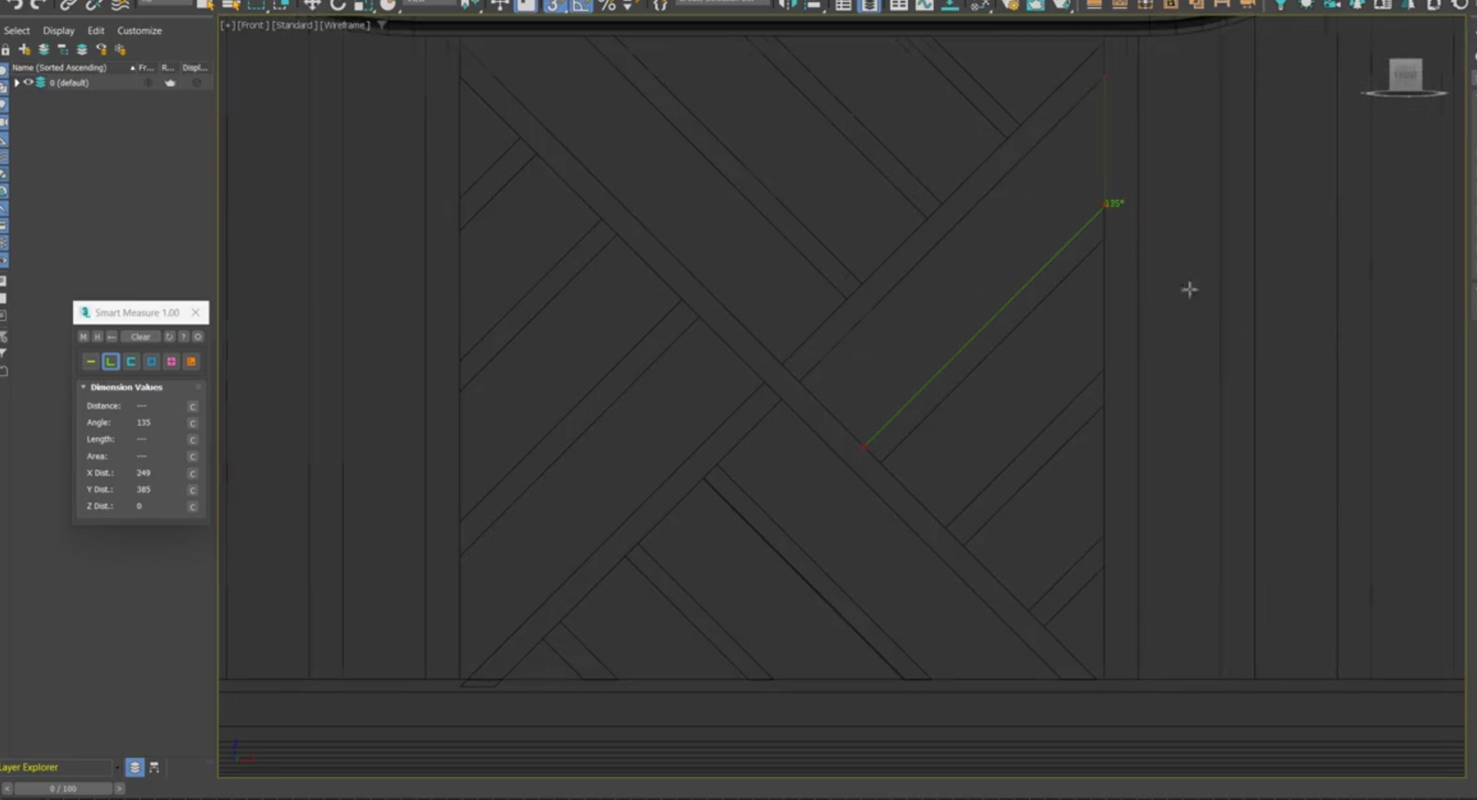1477x800 pixels.
Task: Enable sort by layer toggle at explorer bottom
Action: [135, 767]
